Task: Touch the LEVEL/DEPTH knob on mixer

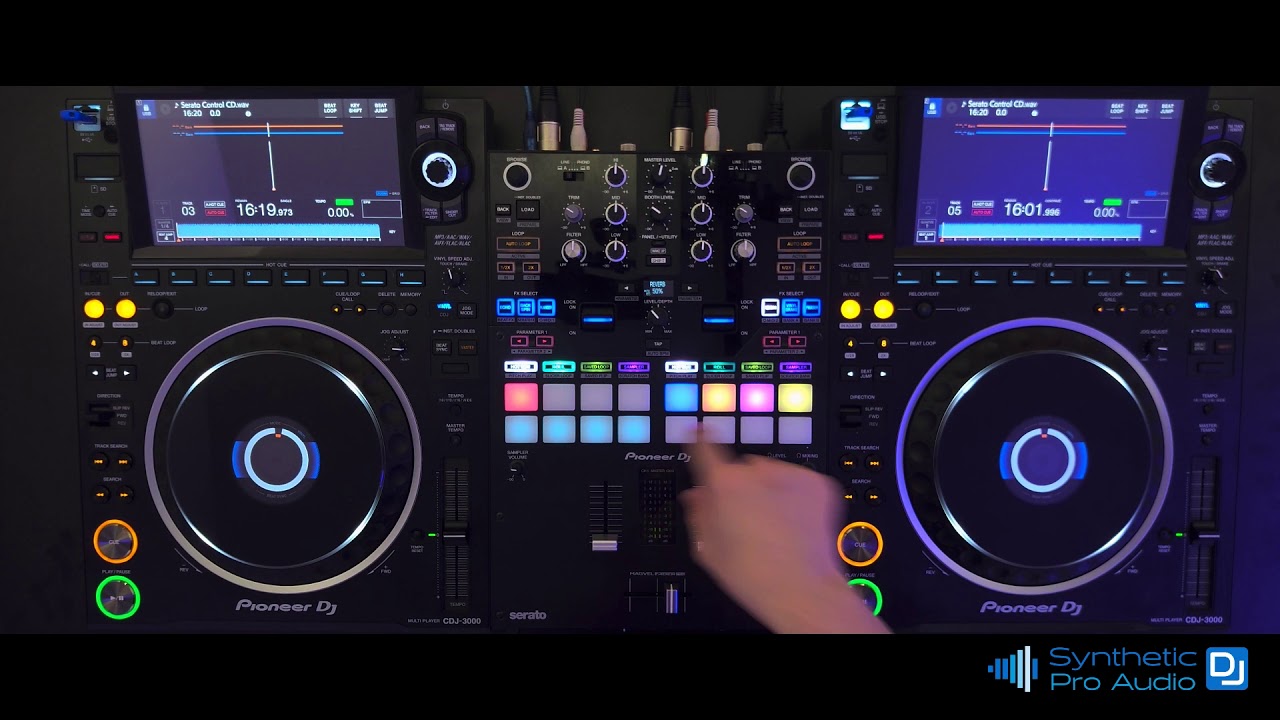Action: click(657, 316)
